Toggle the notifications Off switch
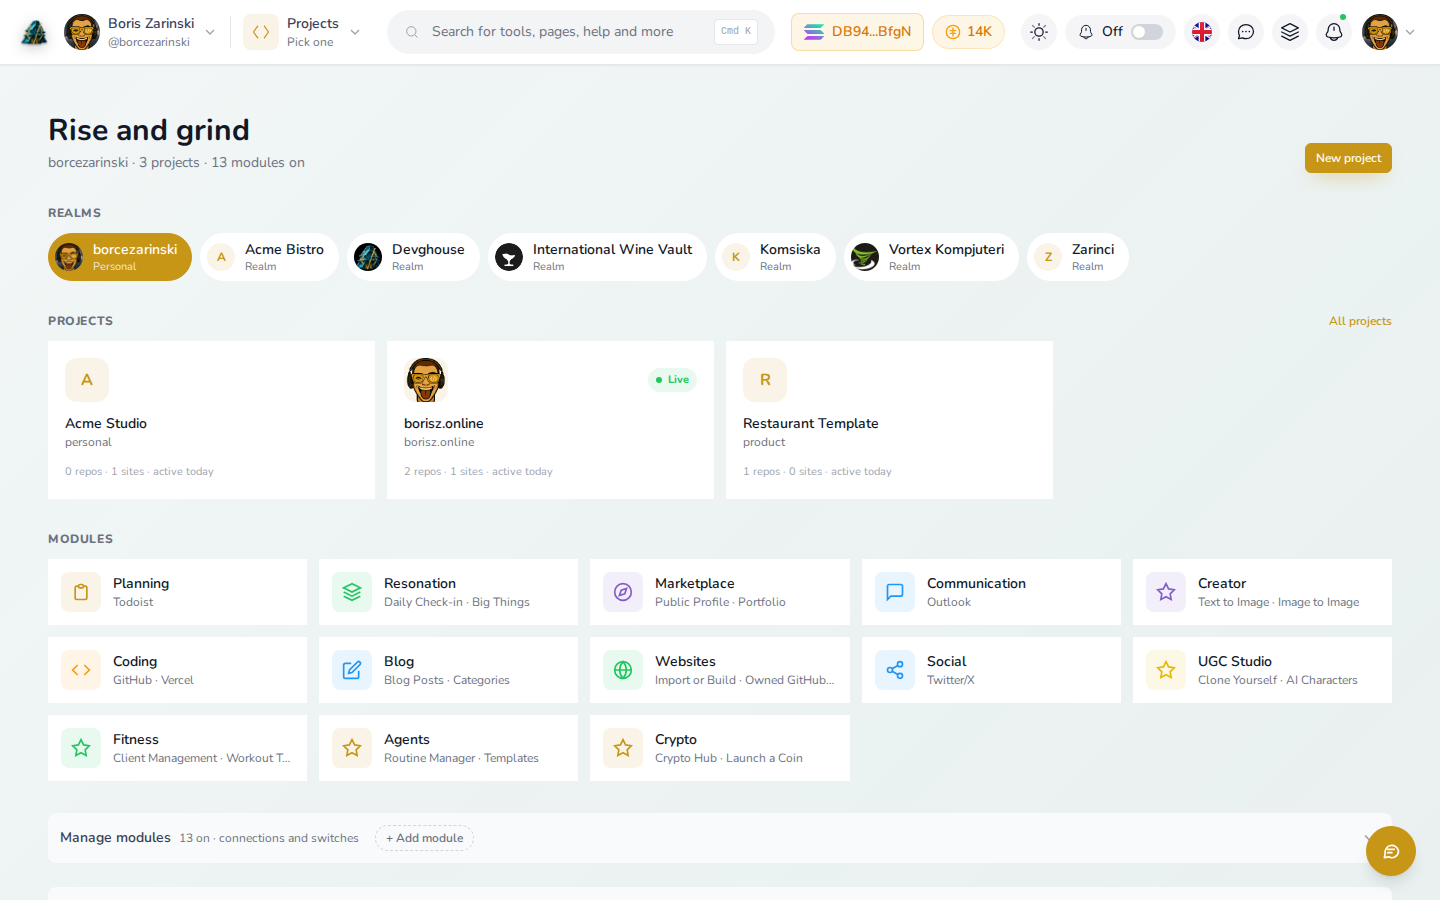Screen dimensions: 1440x900 click(x=1147, y=32)
